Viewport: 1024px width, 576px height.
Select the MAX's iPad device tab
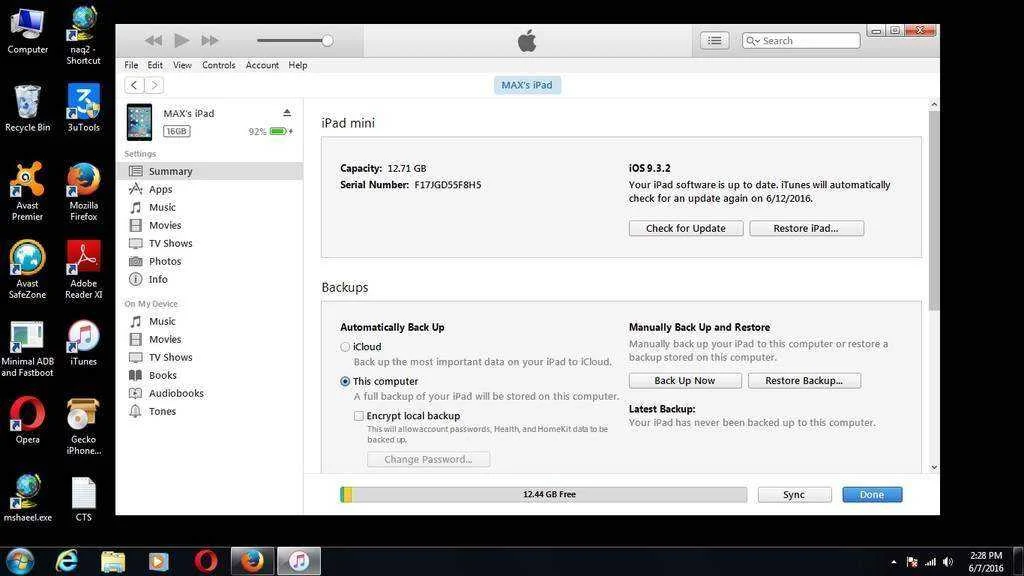[x=527, y=85]
